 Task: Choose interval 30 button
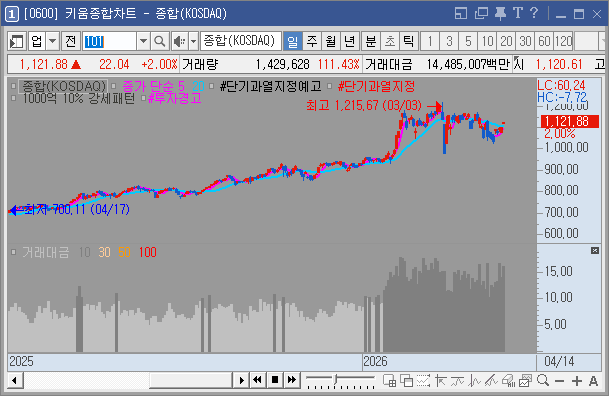click(525, 41)
